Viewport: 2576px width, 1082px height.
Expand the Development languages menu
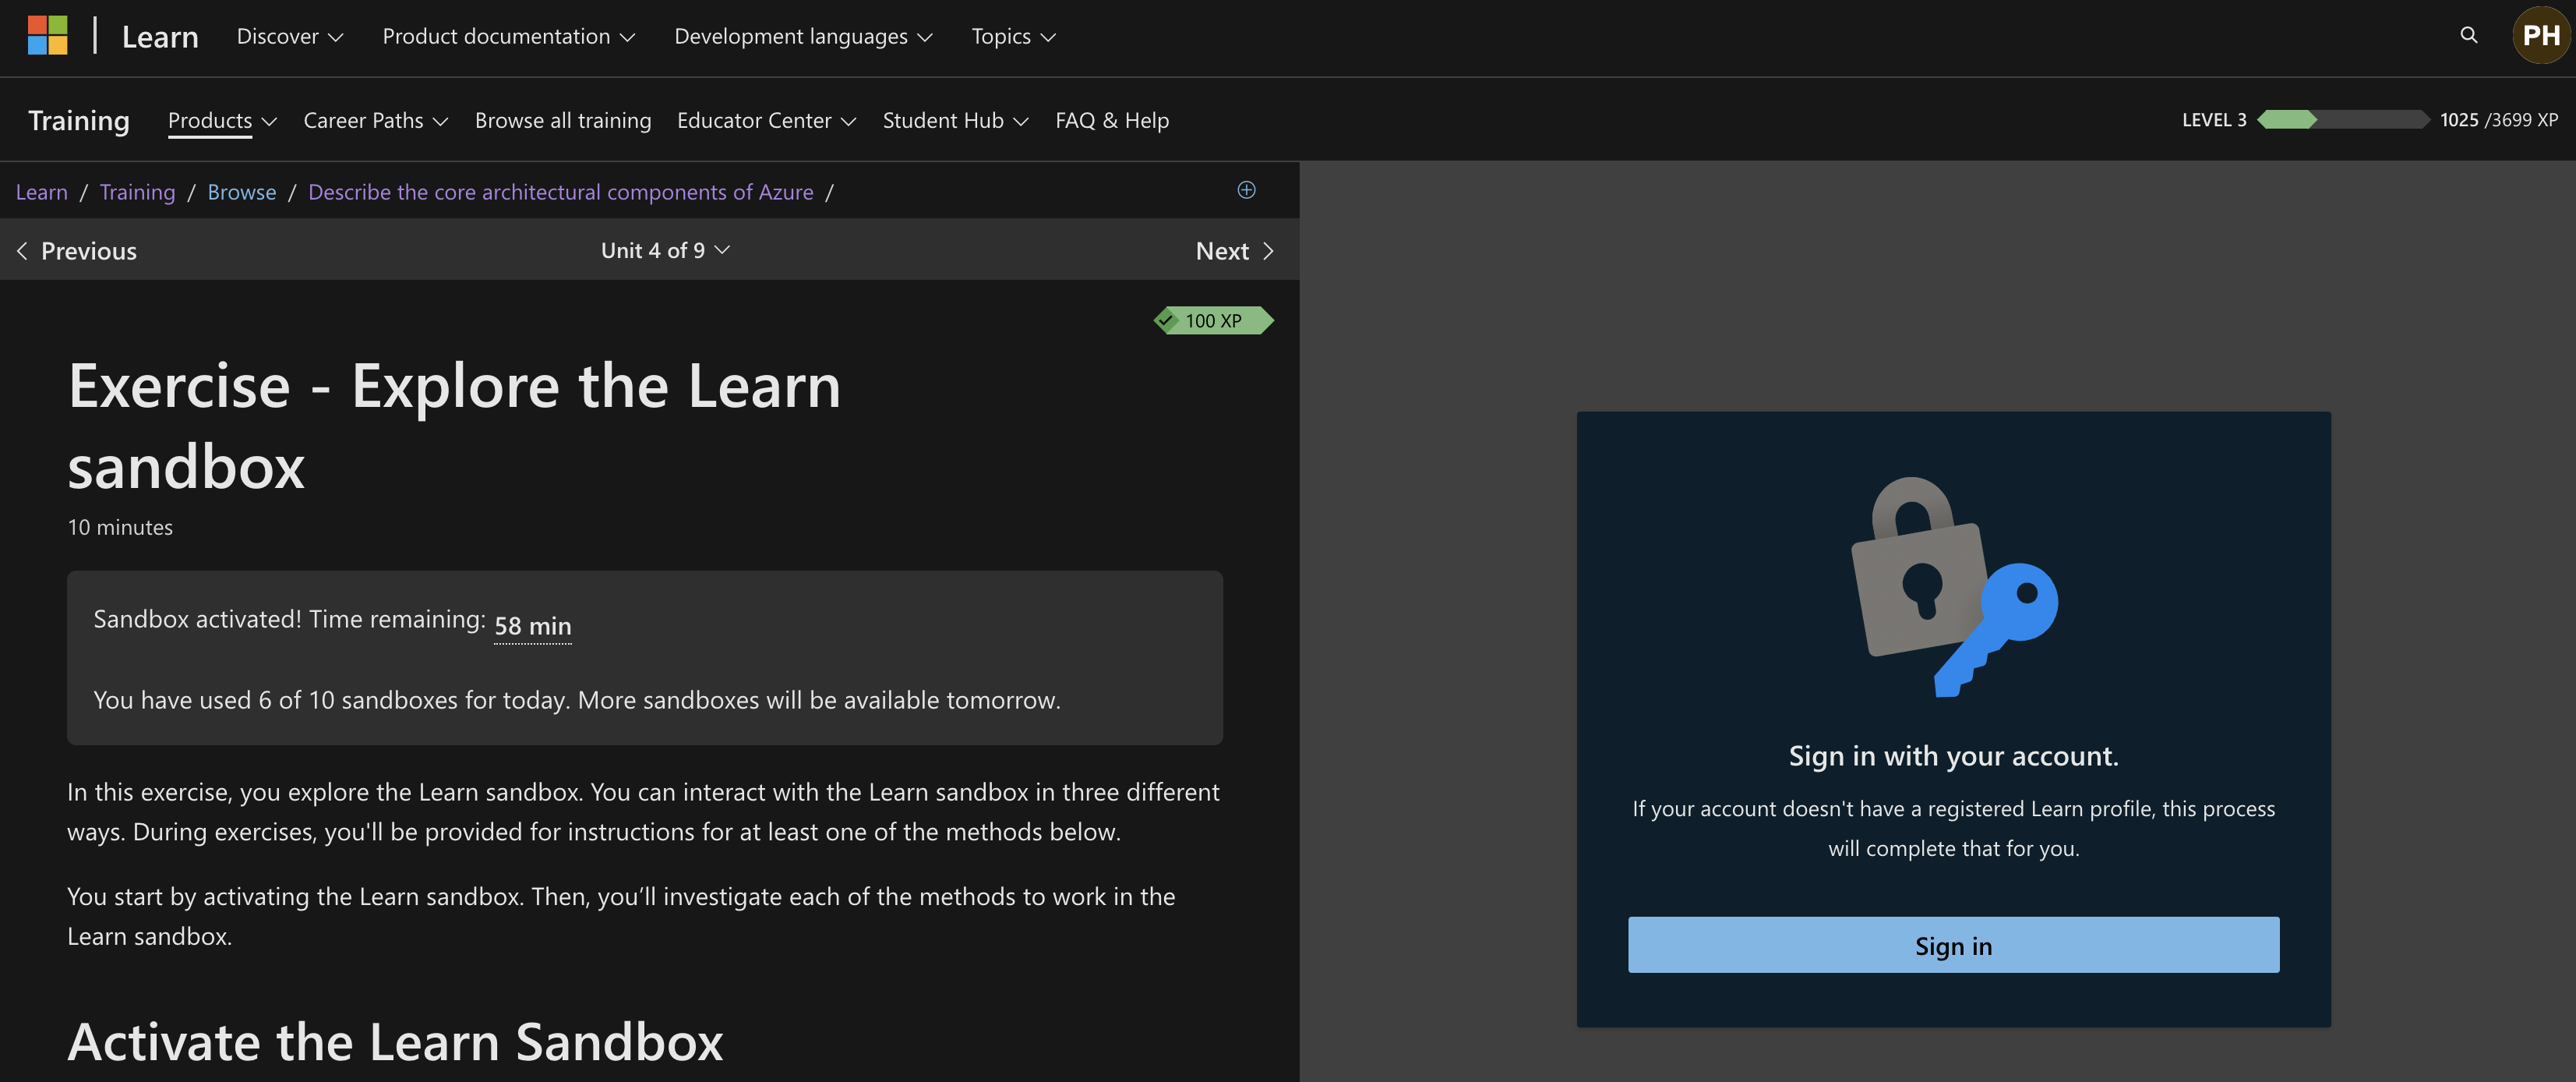803,37
